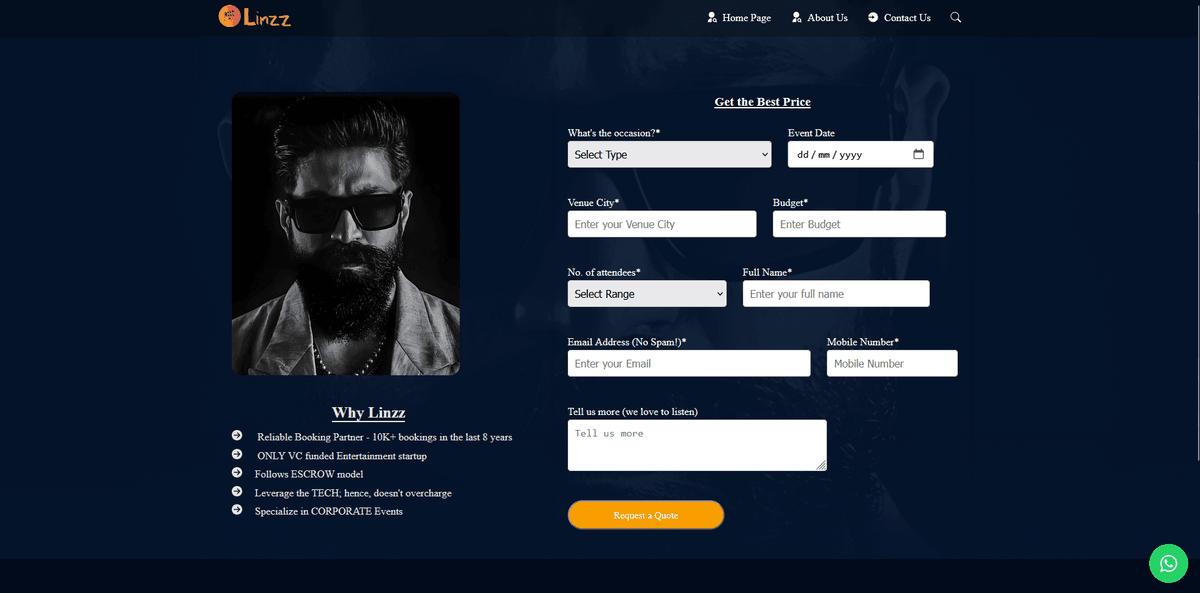1200x593 pixels.
Task: Open the search magnifier icon in the navbar
Action: coord(956,17)
